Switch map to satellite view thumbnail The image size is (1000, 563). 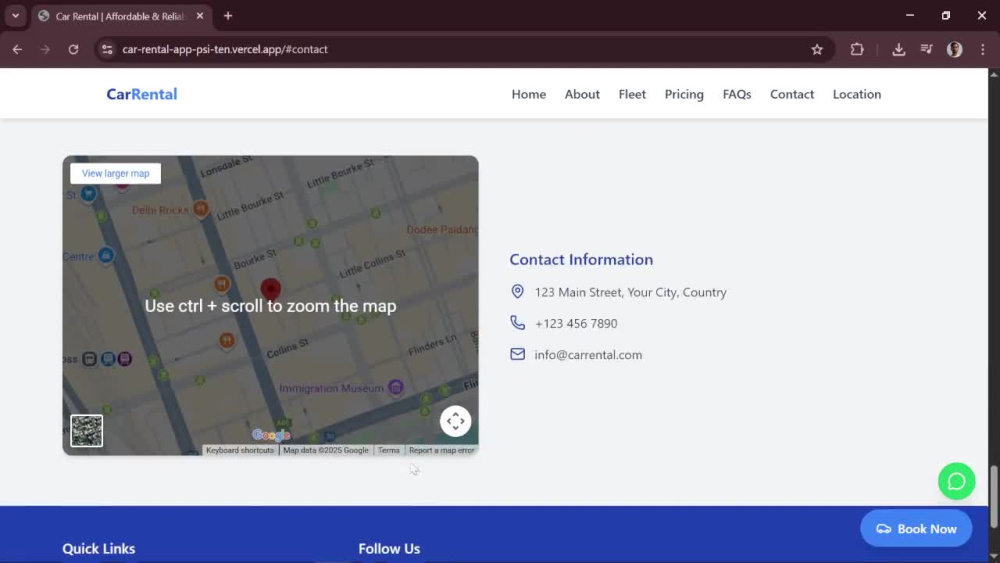click(x=87, y=430)
